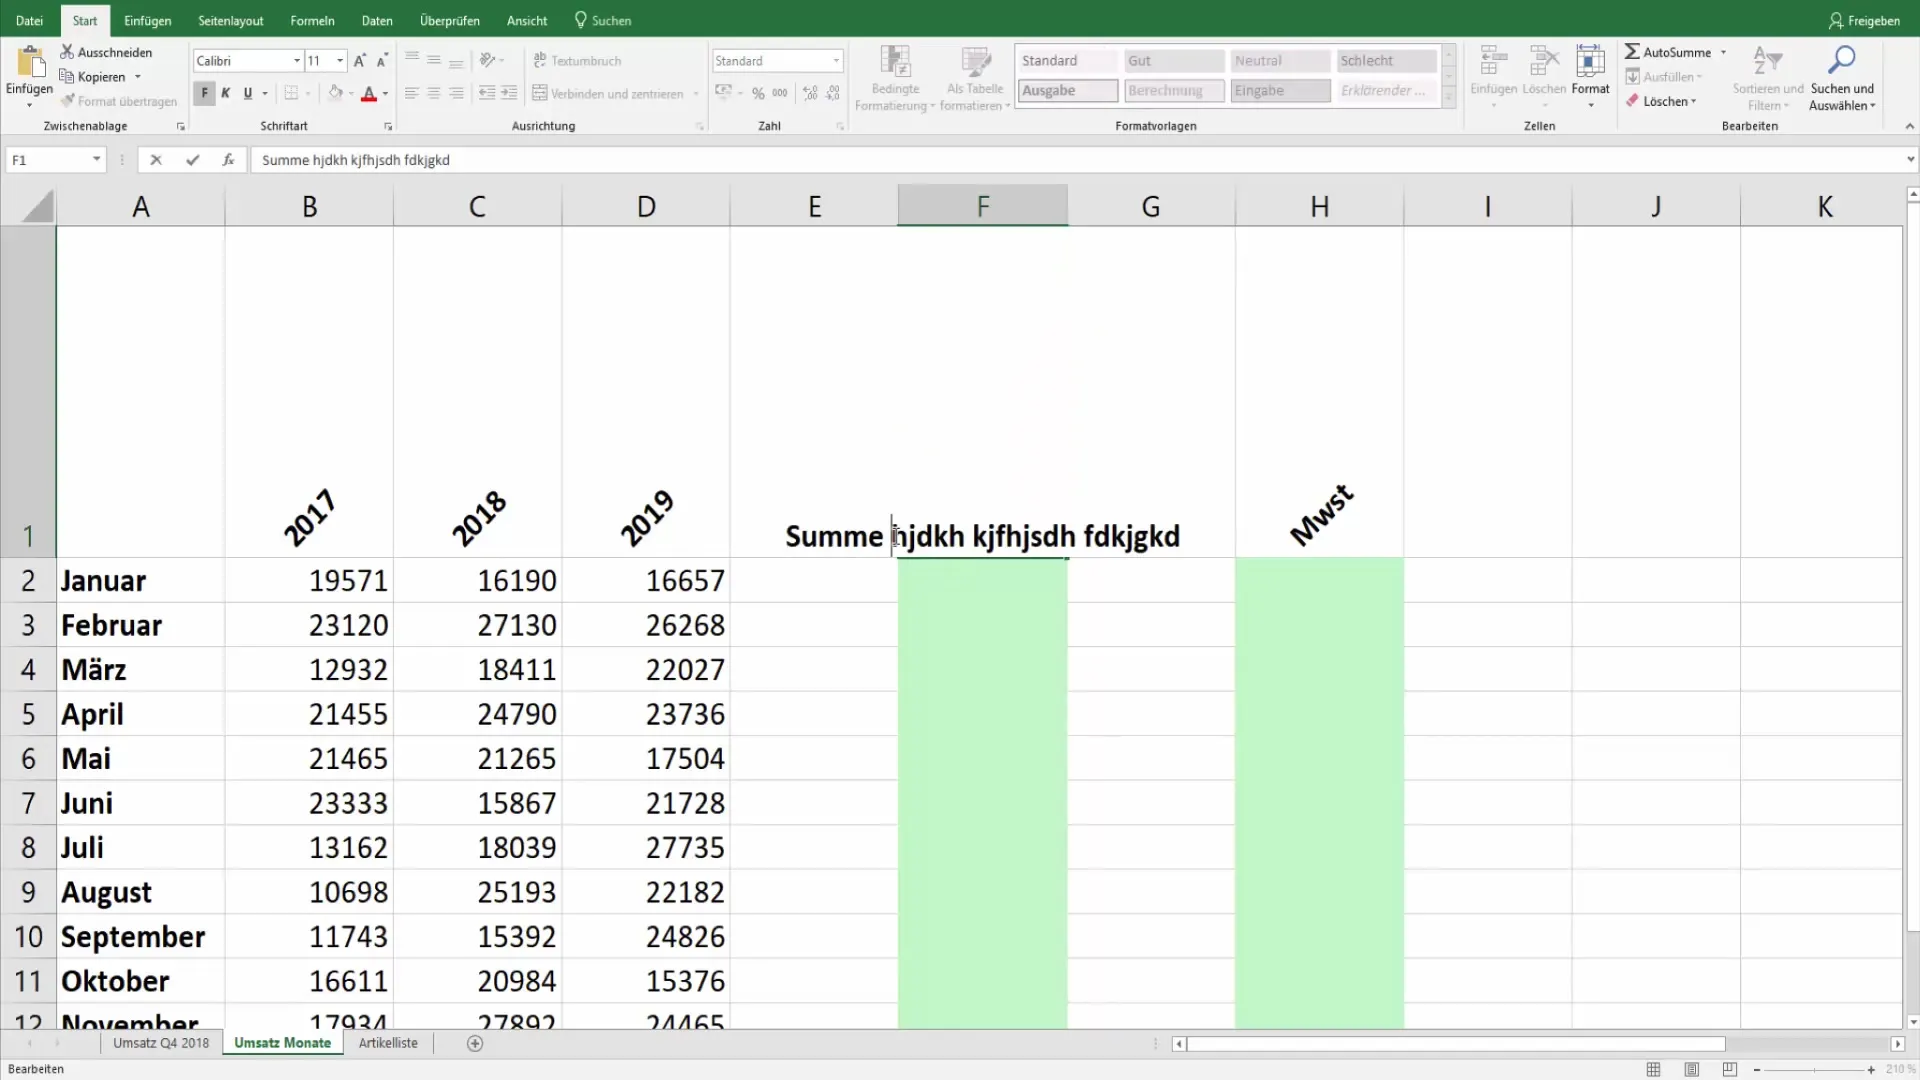Align text to top icon
This screenshot has height=1080, width=1920.
pos(412,61)
